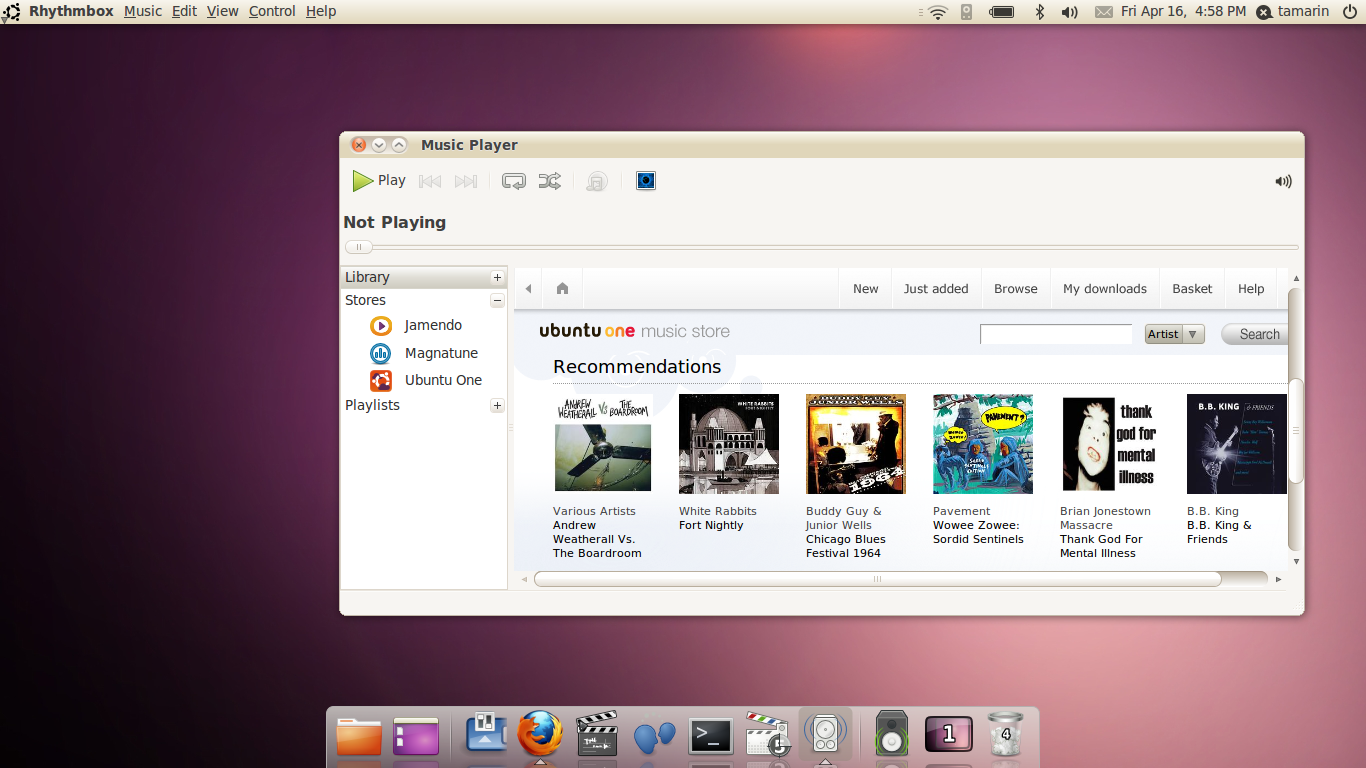Open Chicago Blues Festival 1964 album cover

pyautogui.click(x=856, y=444)
